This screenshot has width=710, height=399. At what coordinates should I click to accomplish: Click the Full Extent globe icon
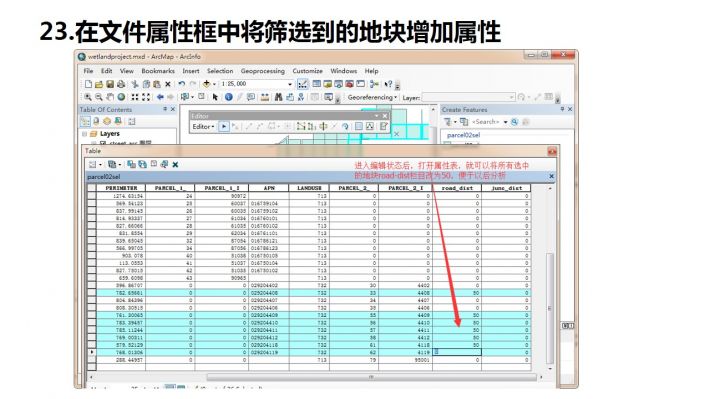pyautogui.click(x=121, y=97)
